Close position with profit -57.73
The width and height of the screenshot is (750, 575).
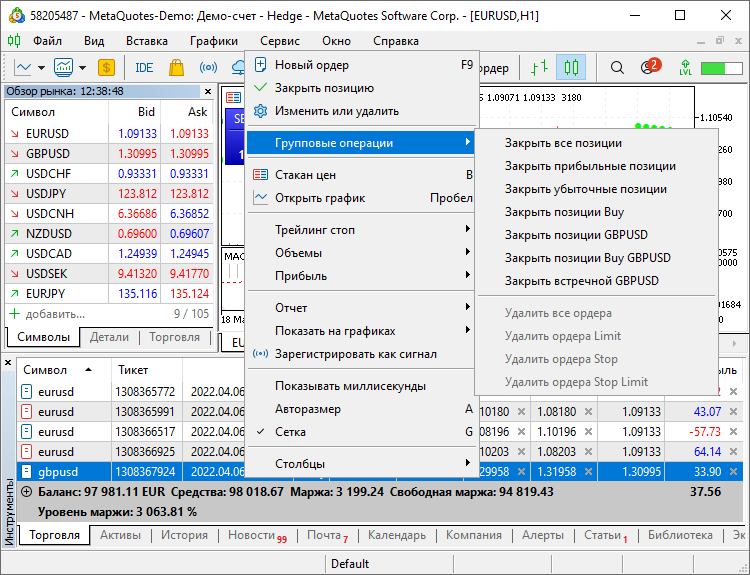click(733, 432)
